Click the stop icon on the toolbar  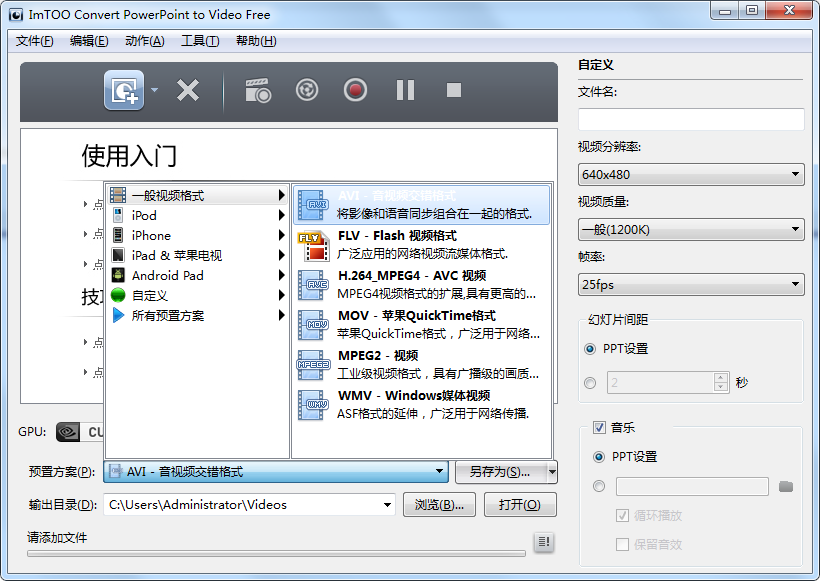pyautogui.click(x=452, y=90)
